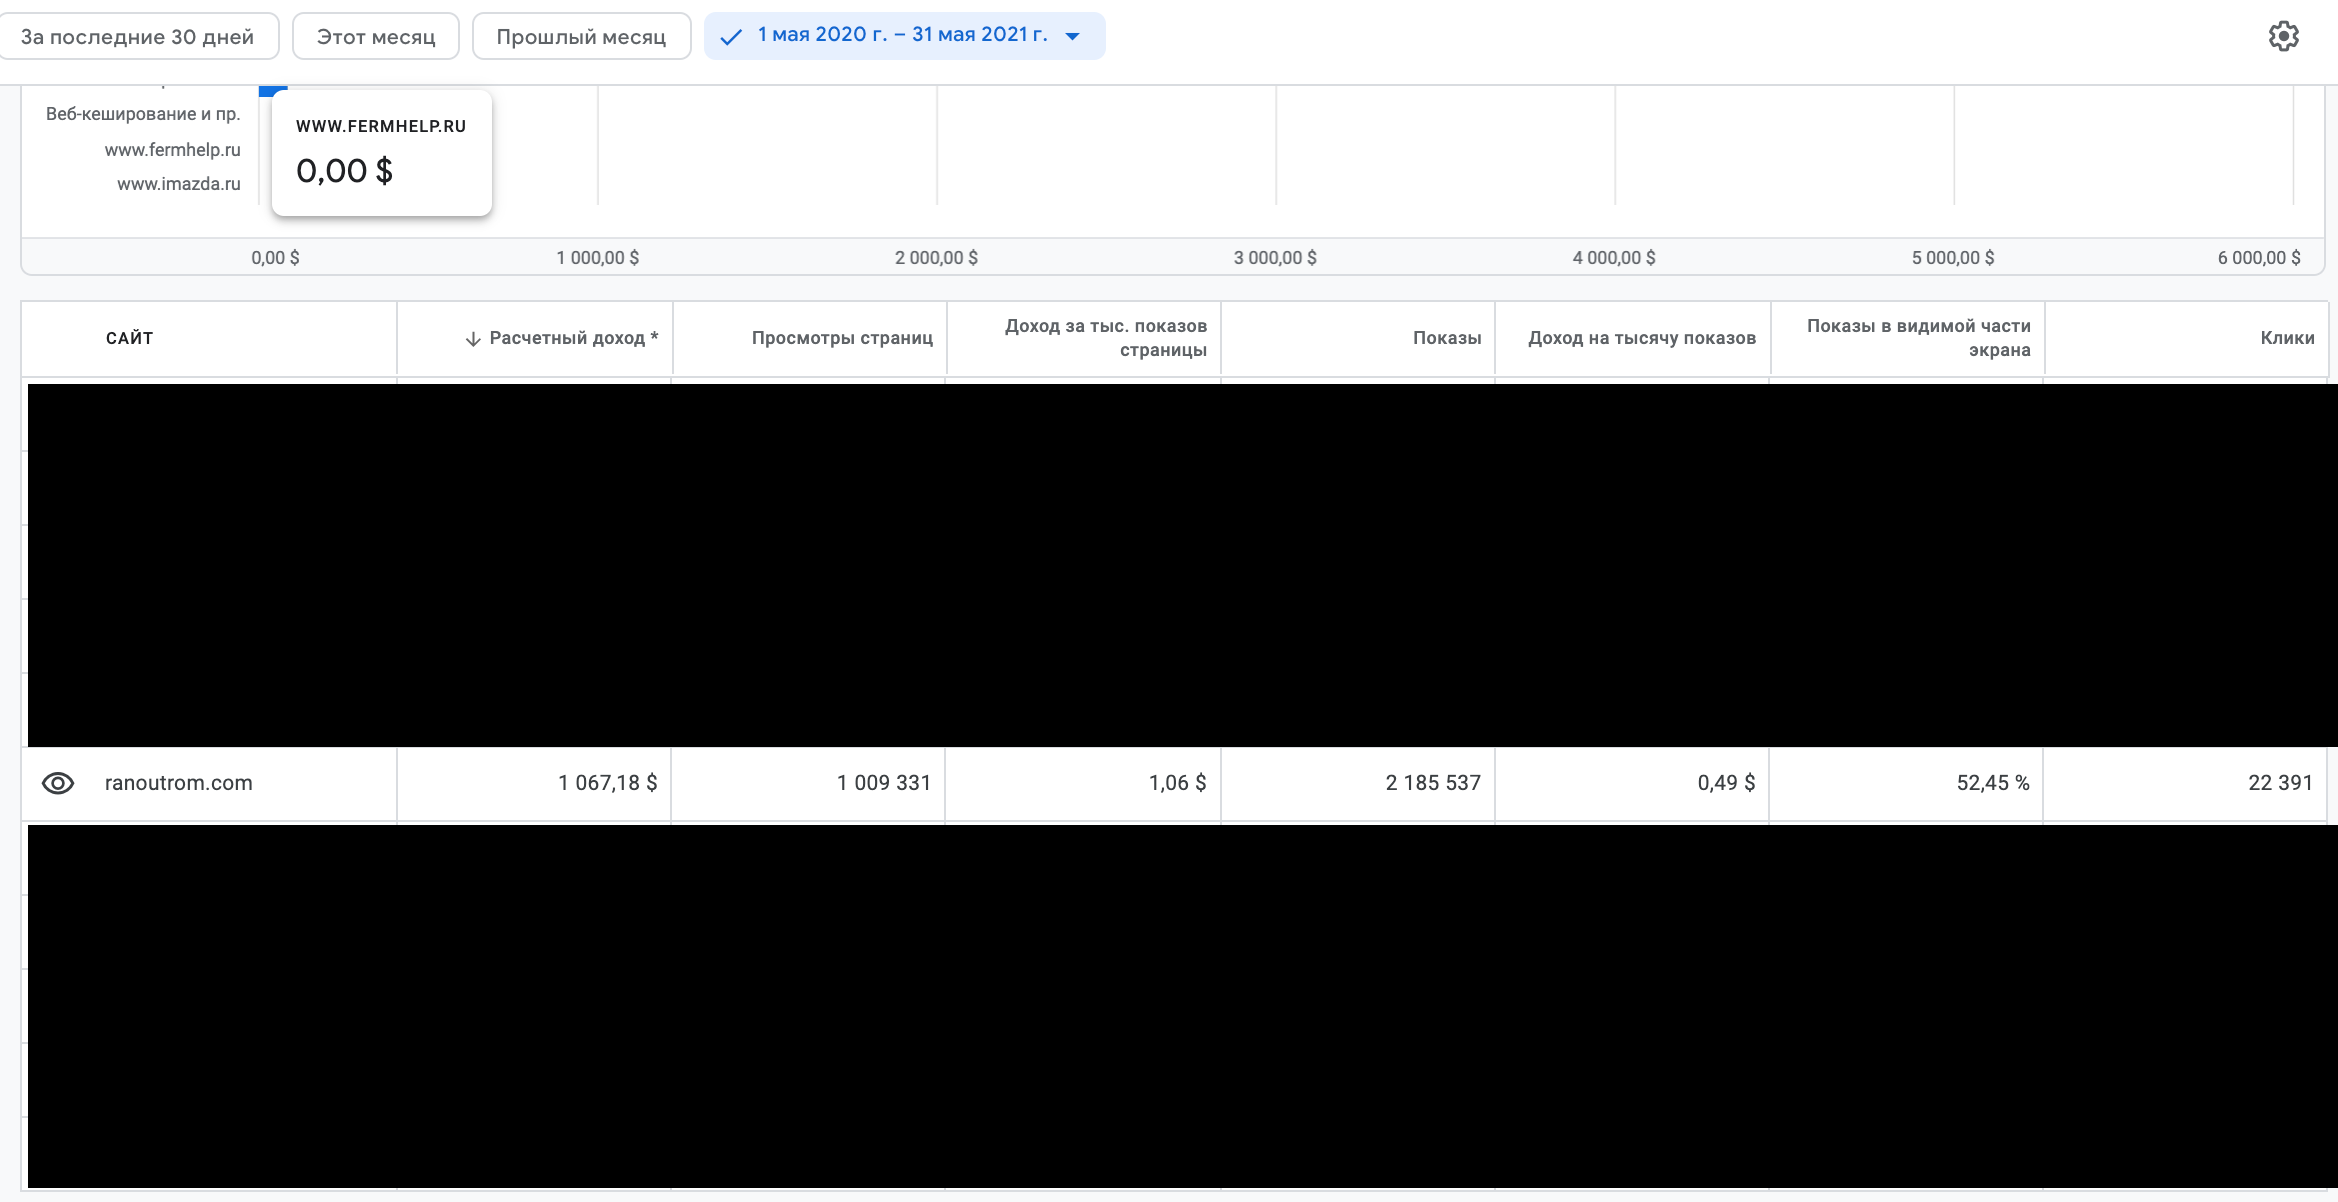Click 'САЙТ' column header
This screenshot has height=1202, width=2338.
(129, 338)
